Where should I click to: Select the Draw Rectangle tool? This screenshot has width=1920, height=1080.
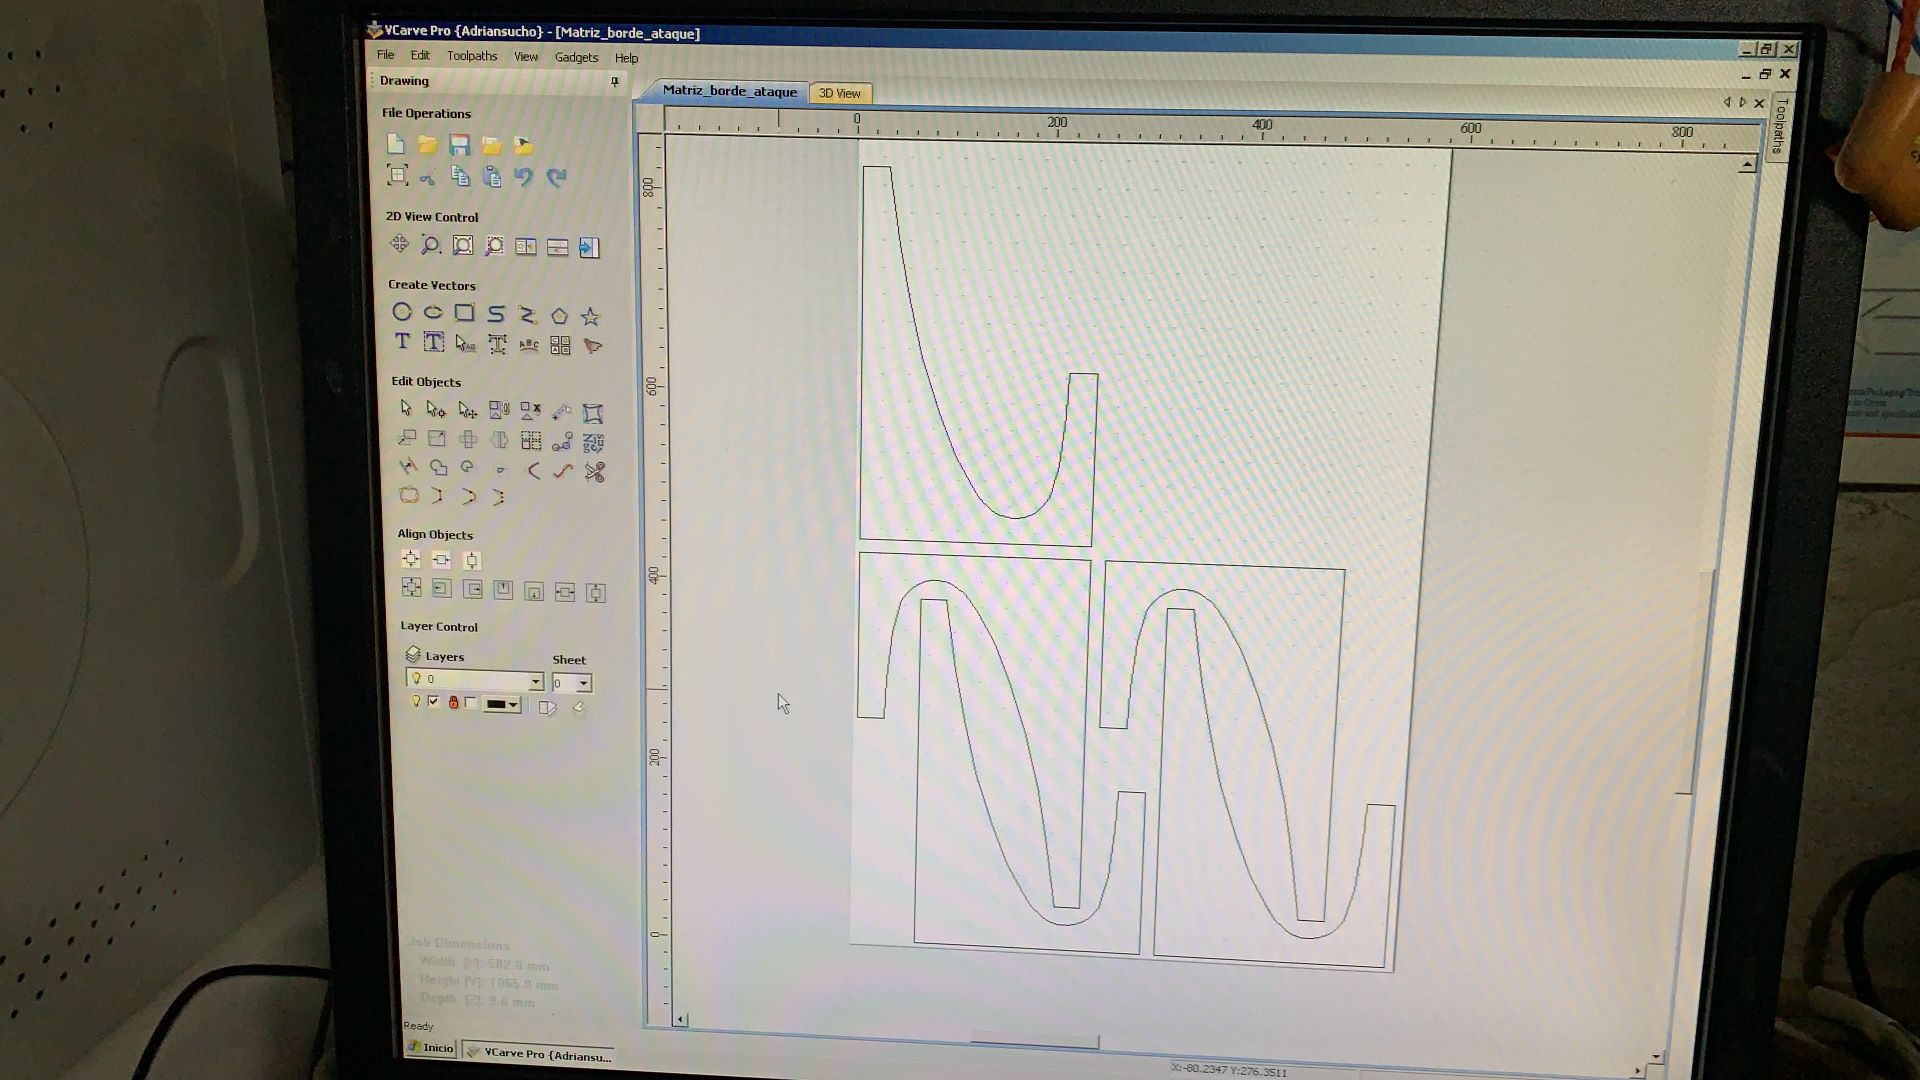click(x=464, y=313)
